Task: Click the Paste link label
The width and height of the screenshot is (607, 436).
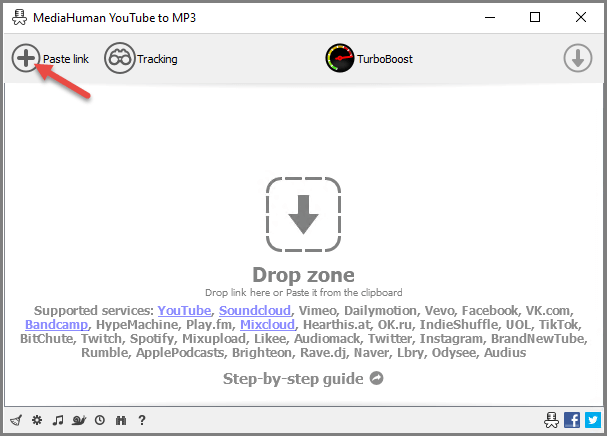Action: (x=66, y=59)
